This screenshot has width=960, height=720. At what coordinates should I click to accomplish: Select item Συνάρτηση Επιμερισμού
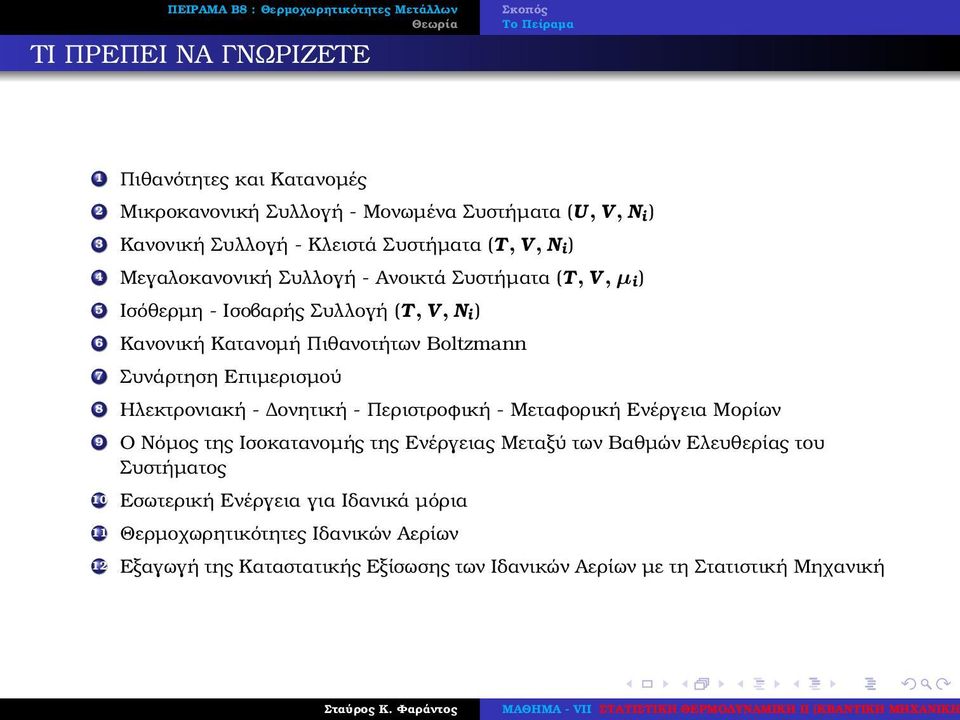coord(230,377)
